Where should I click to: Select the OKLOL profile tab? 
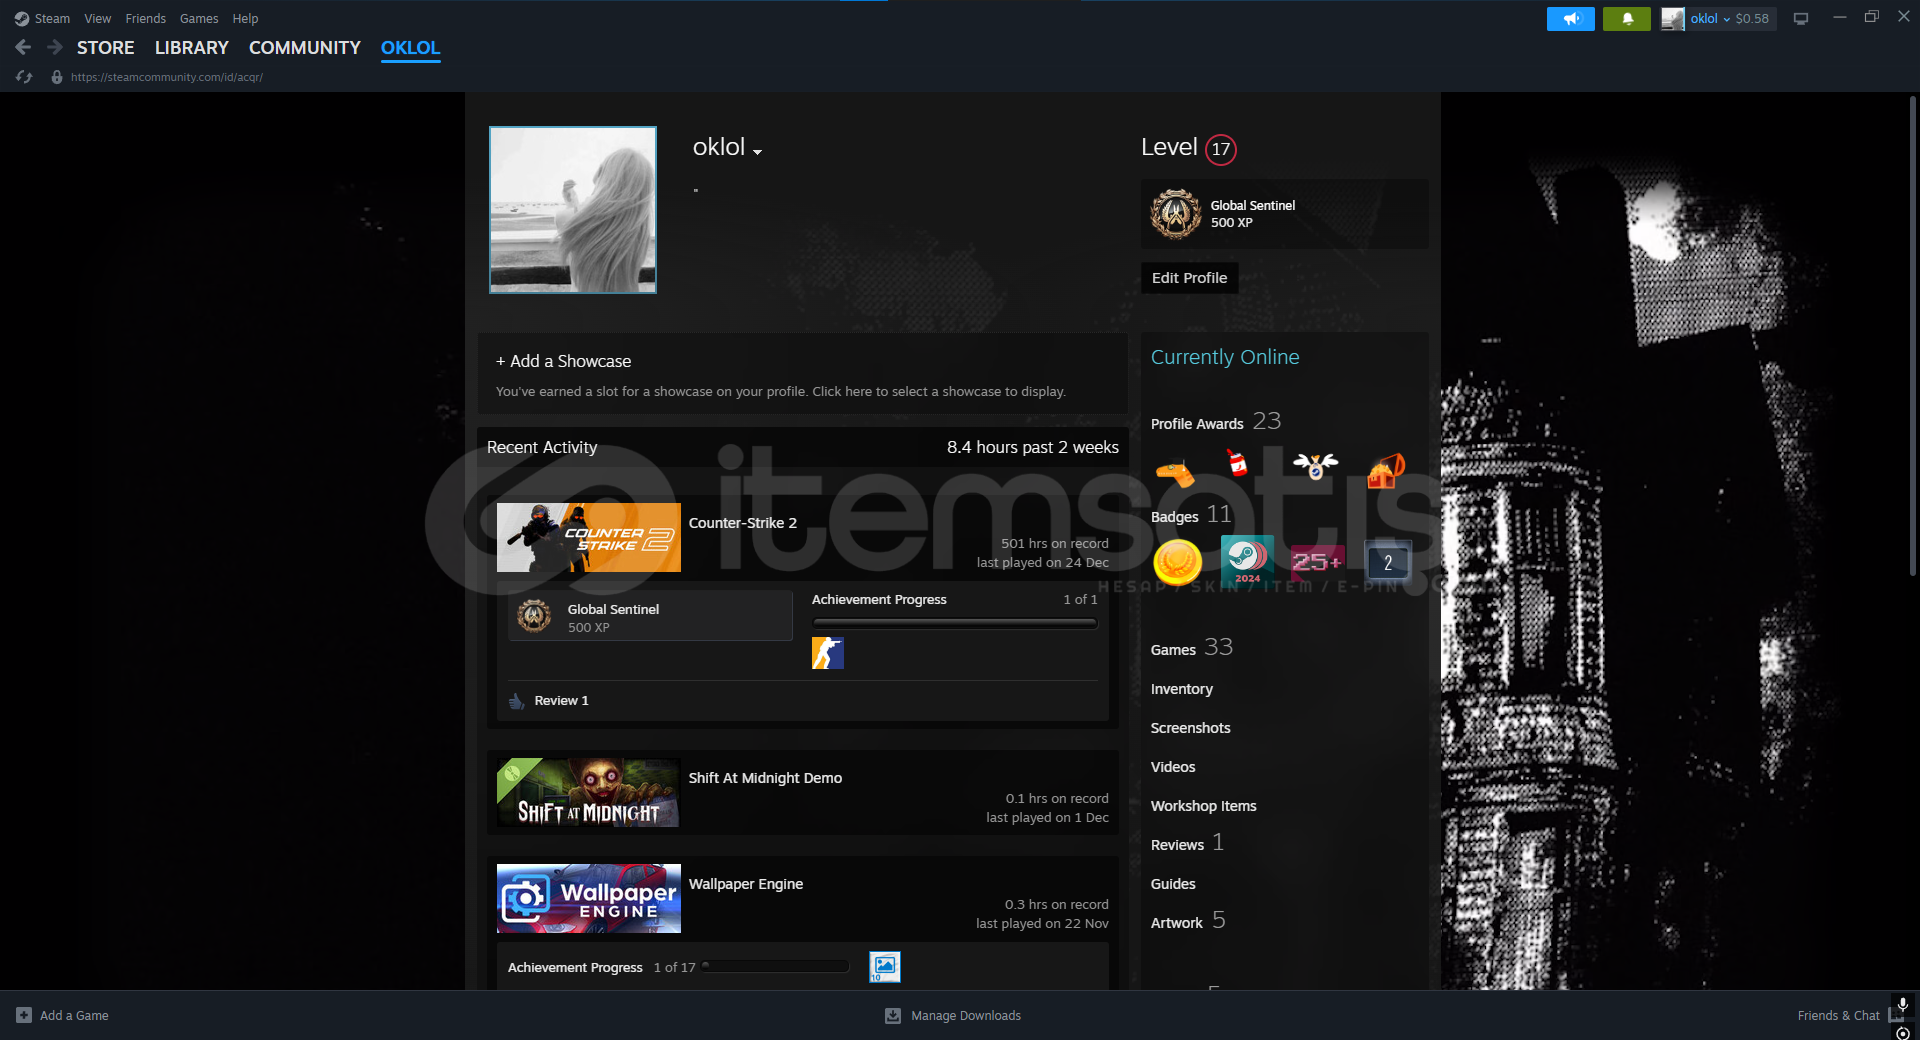(x=411, y=48)
